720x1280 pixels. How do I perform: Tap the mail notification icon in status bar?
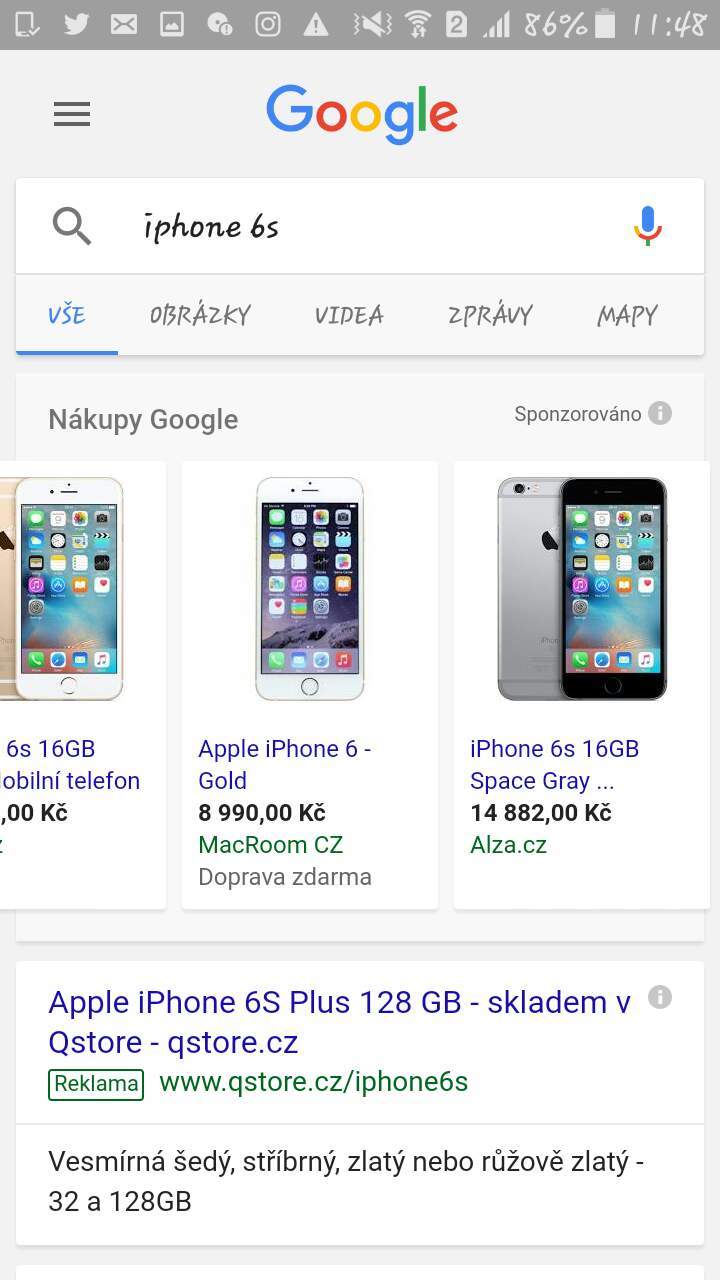point(124,24)
